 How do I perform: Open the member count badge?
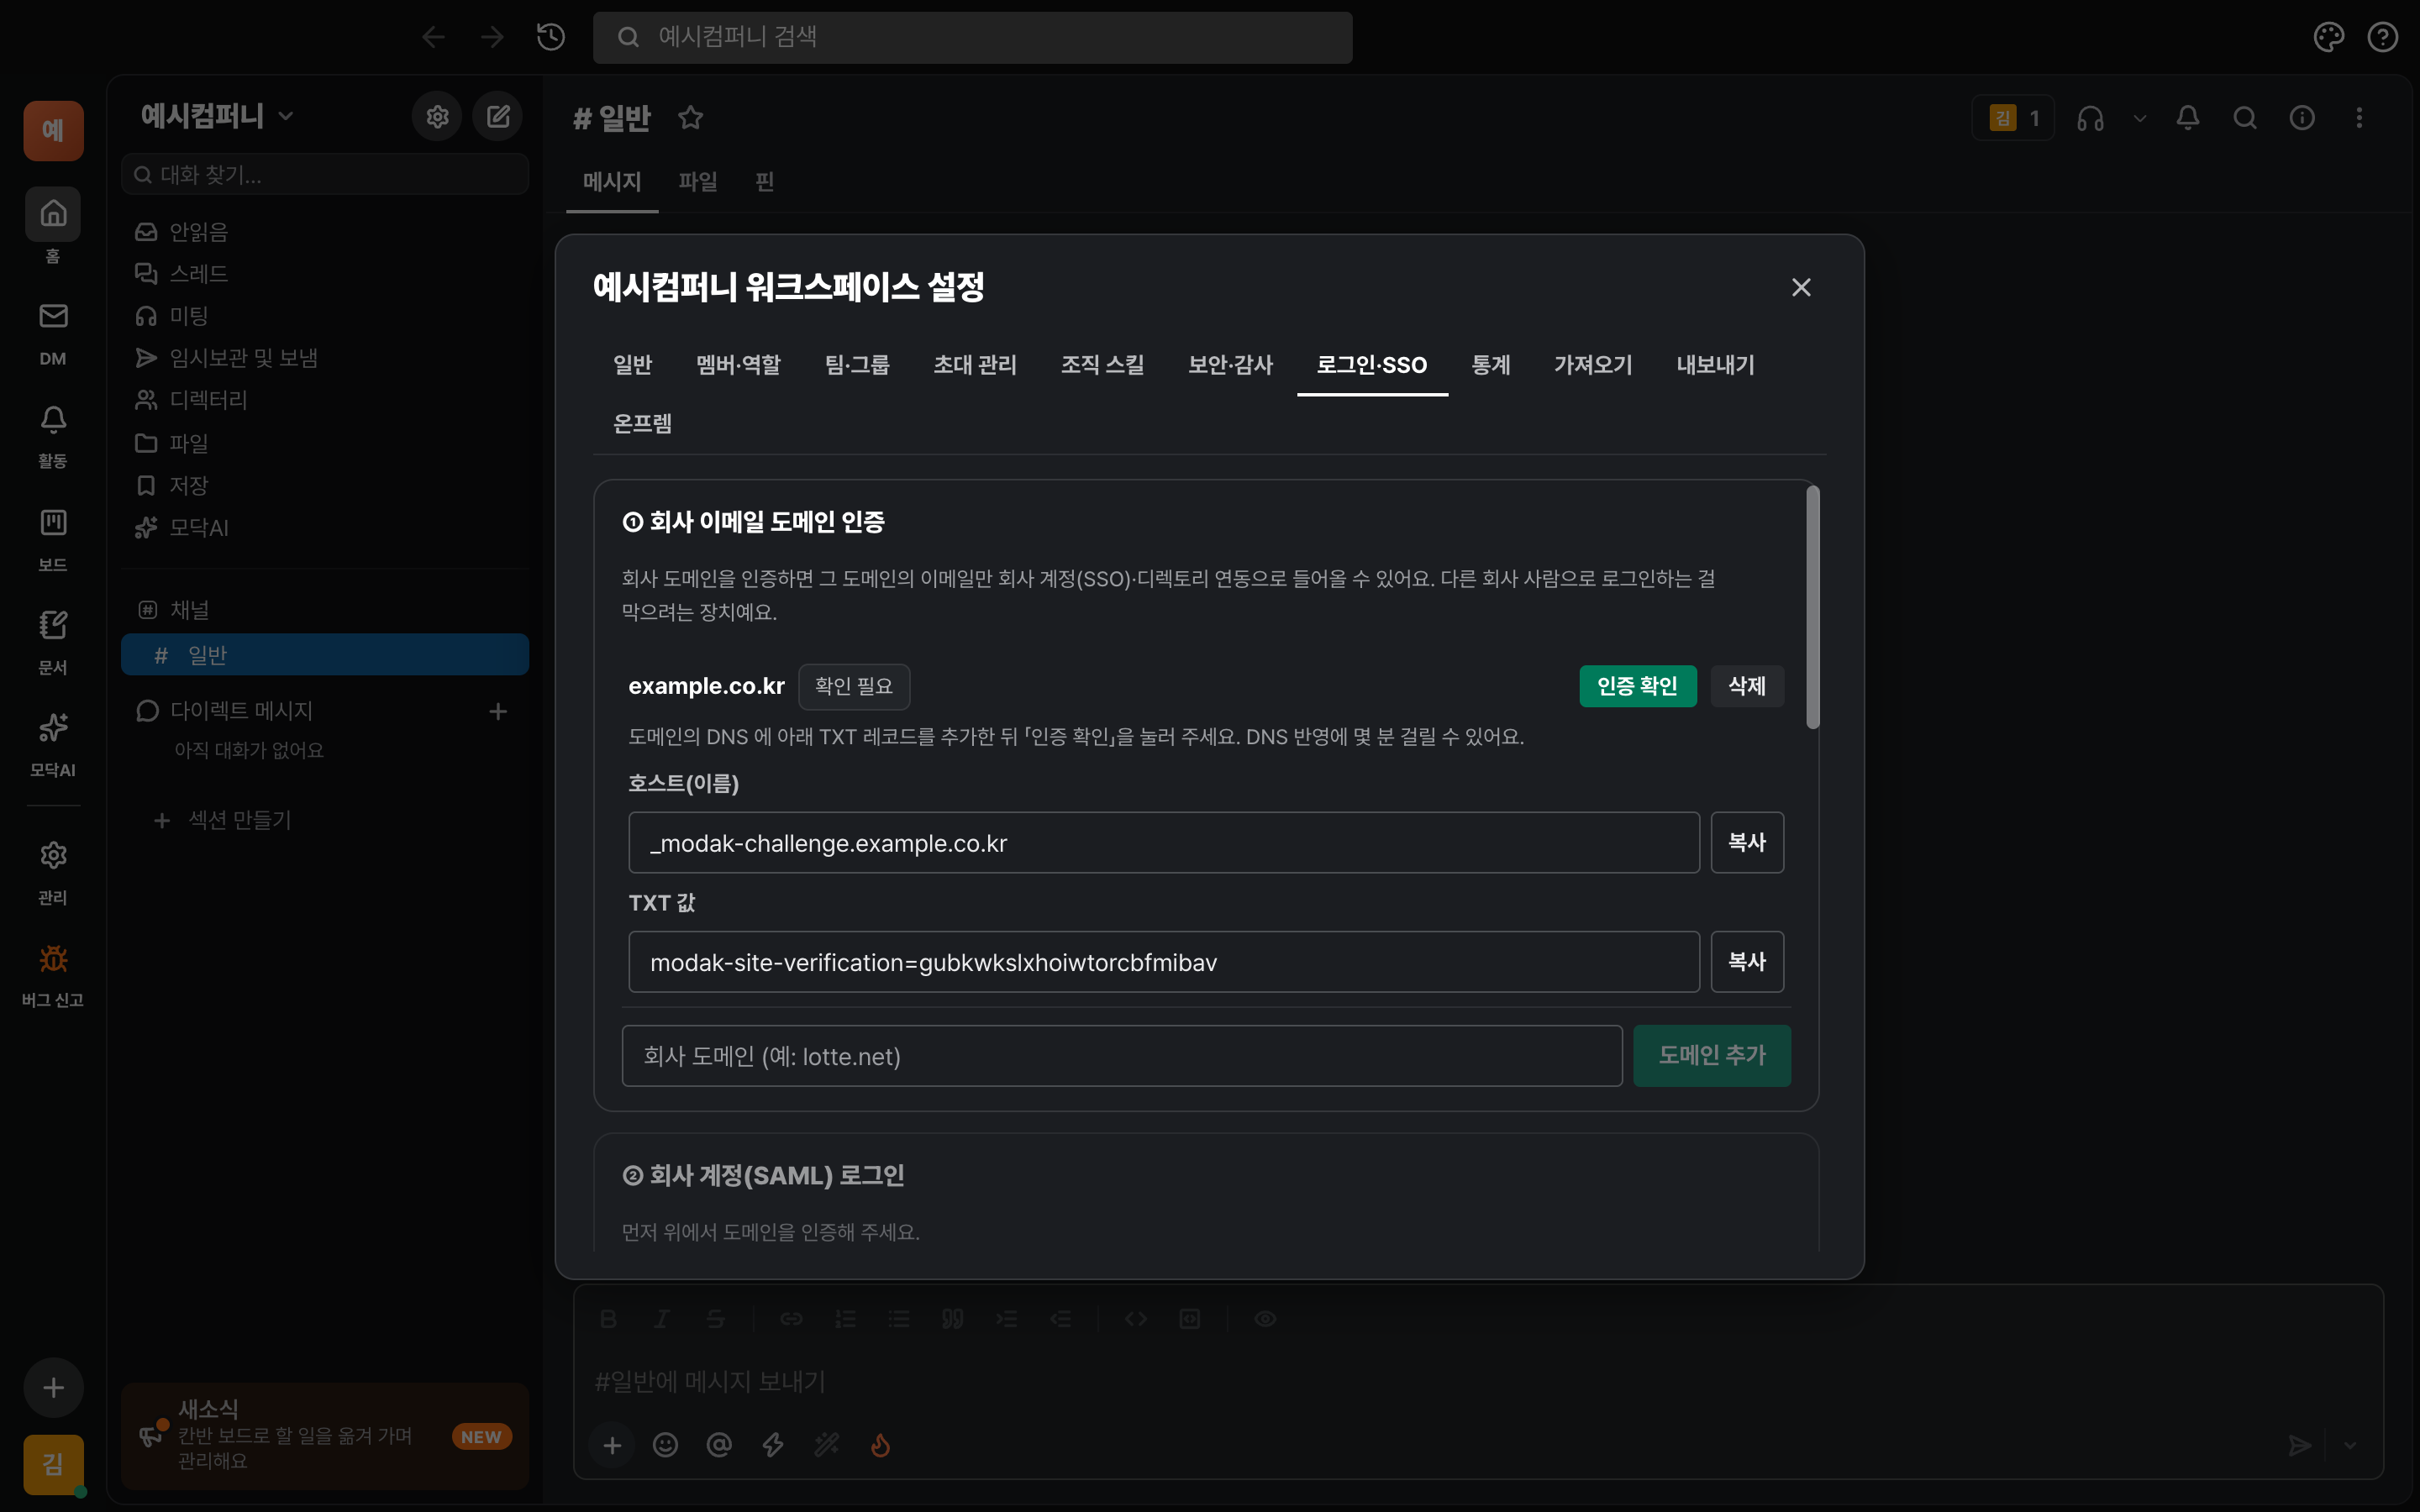(x=2013, y=118)
